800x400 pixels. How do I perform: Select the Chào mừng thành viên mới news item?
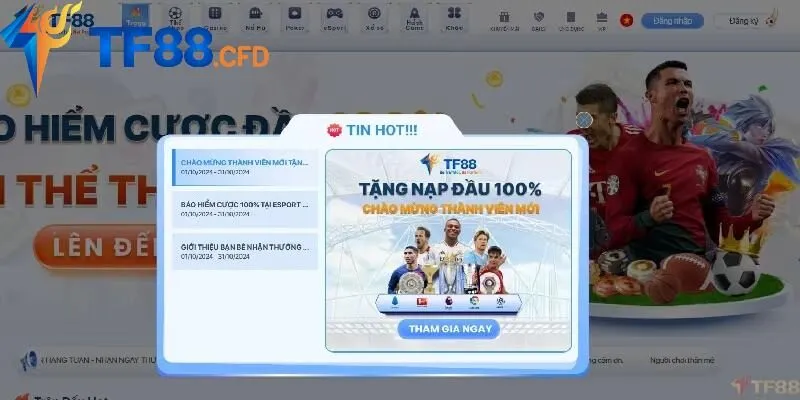point(245,167)
